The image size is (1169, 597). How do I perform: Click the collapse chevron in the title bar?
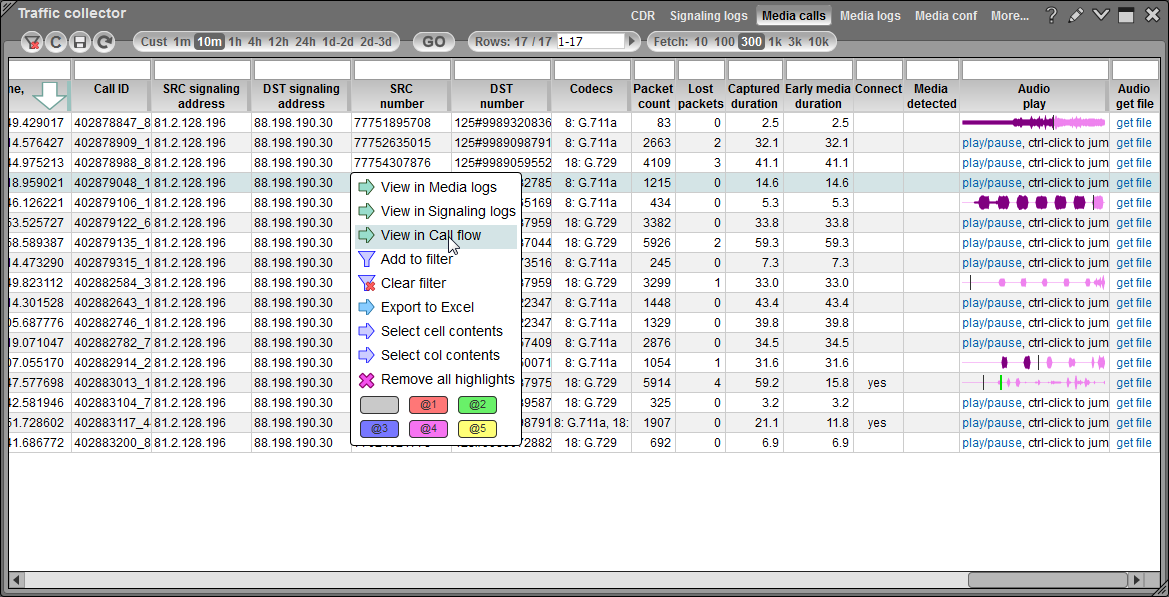pyautogui.click(x=1101, y=15)
